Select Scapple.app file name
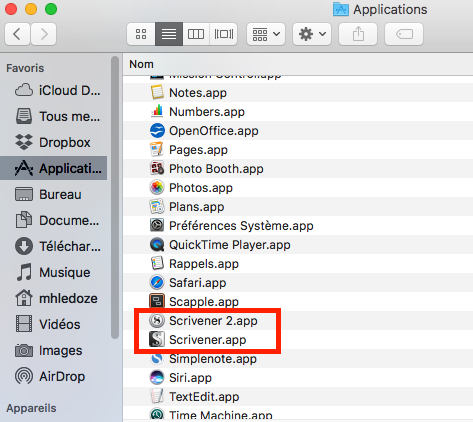This screenshot has height=422, width=473. [x=204, y=302]
